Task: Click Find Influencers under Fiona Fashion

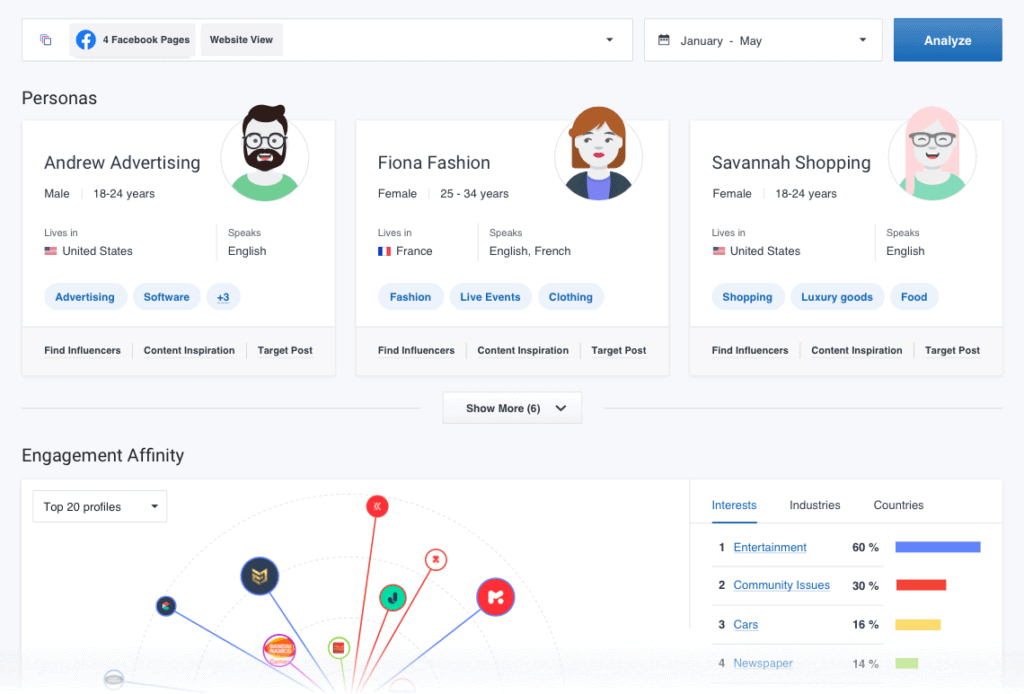Action: (x=416, y=351)
